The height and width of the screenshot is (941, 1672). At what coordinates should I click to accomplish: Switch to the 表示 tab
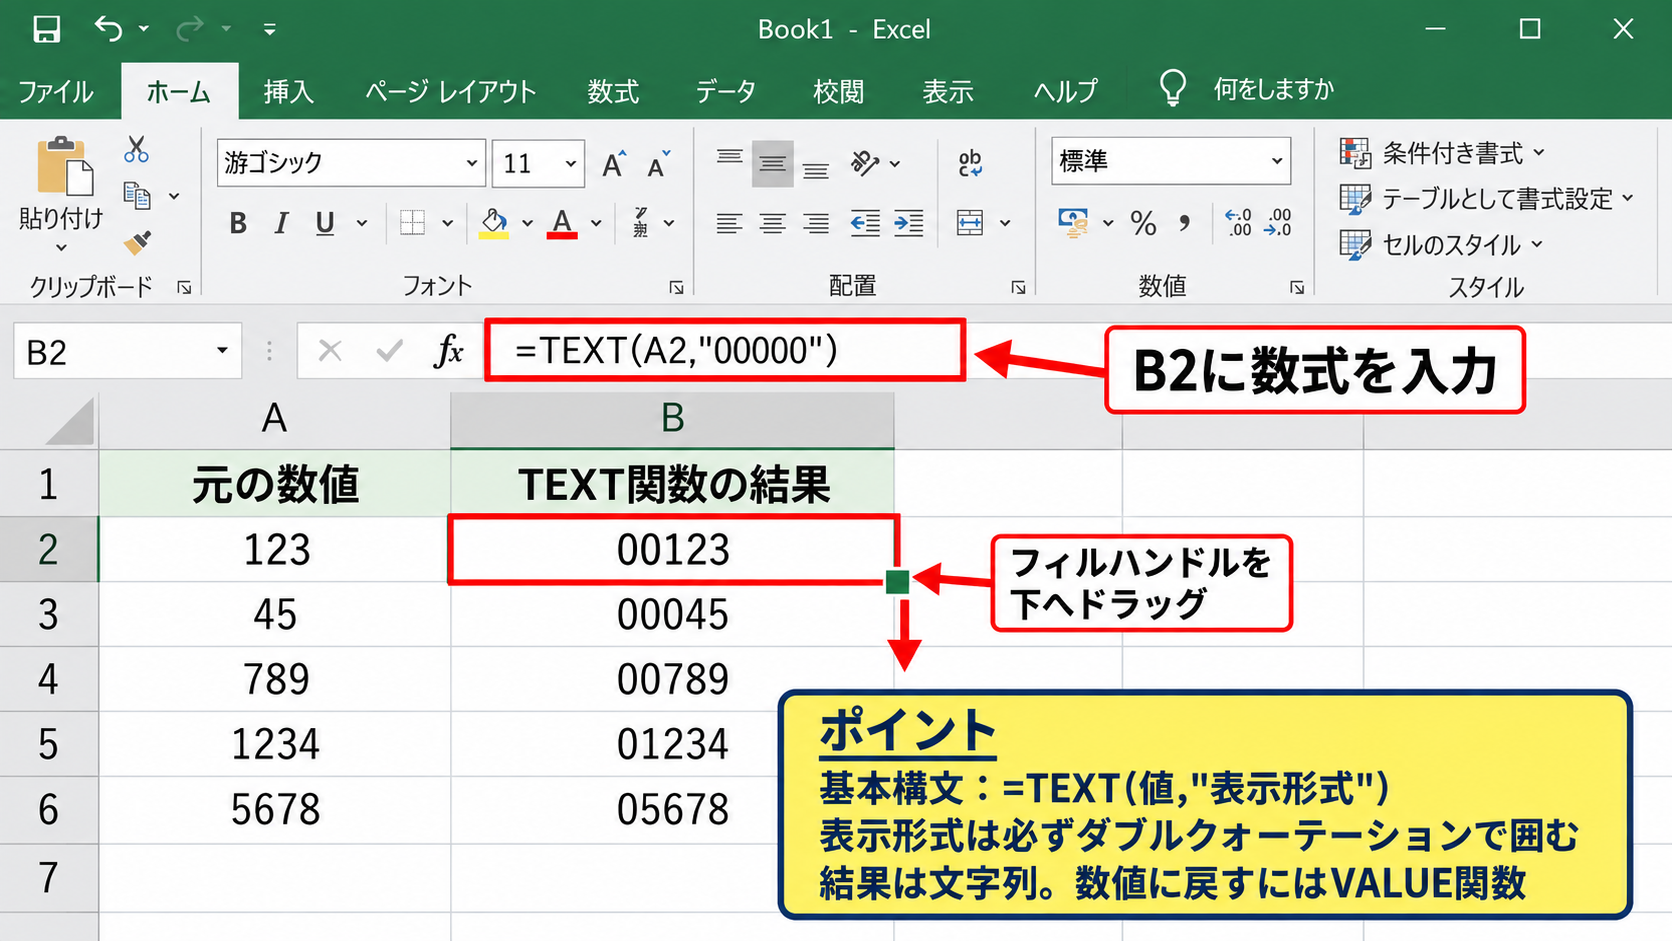click(948, 92)
